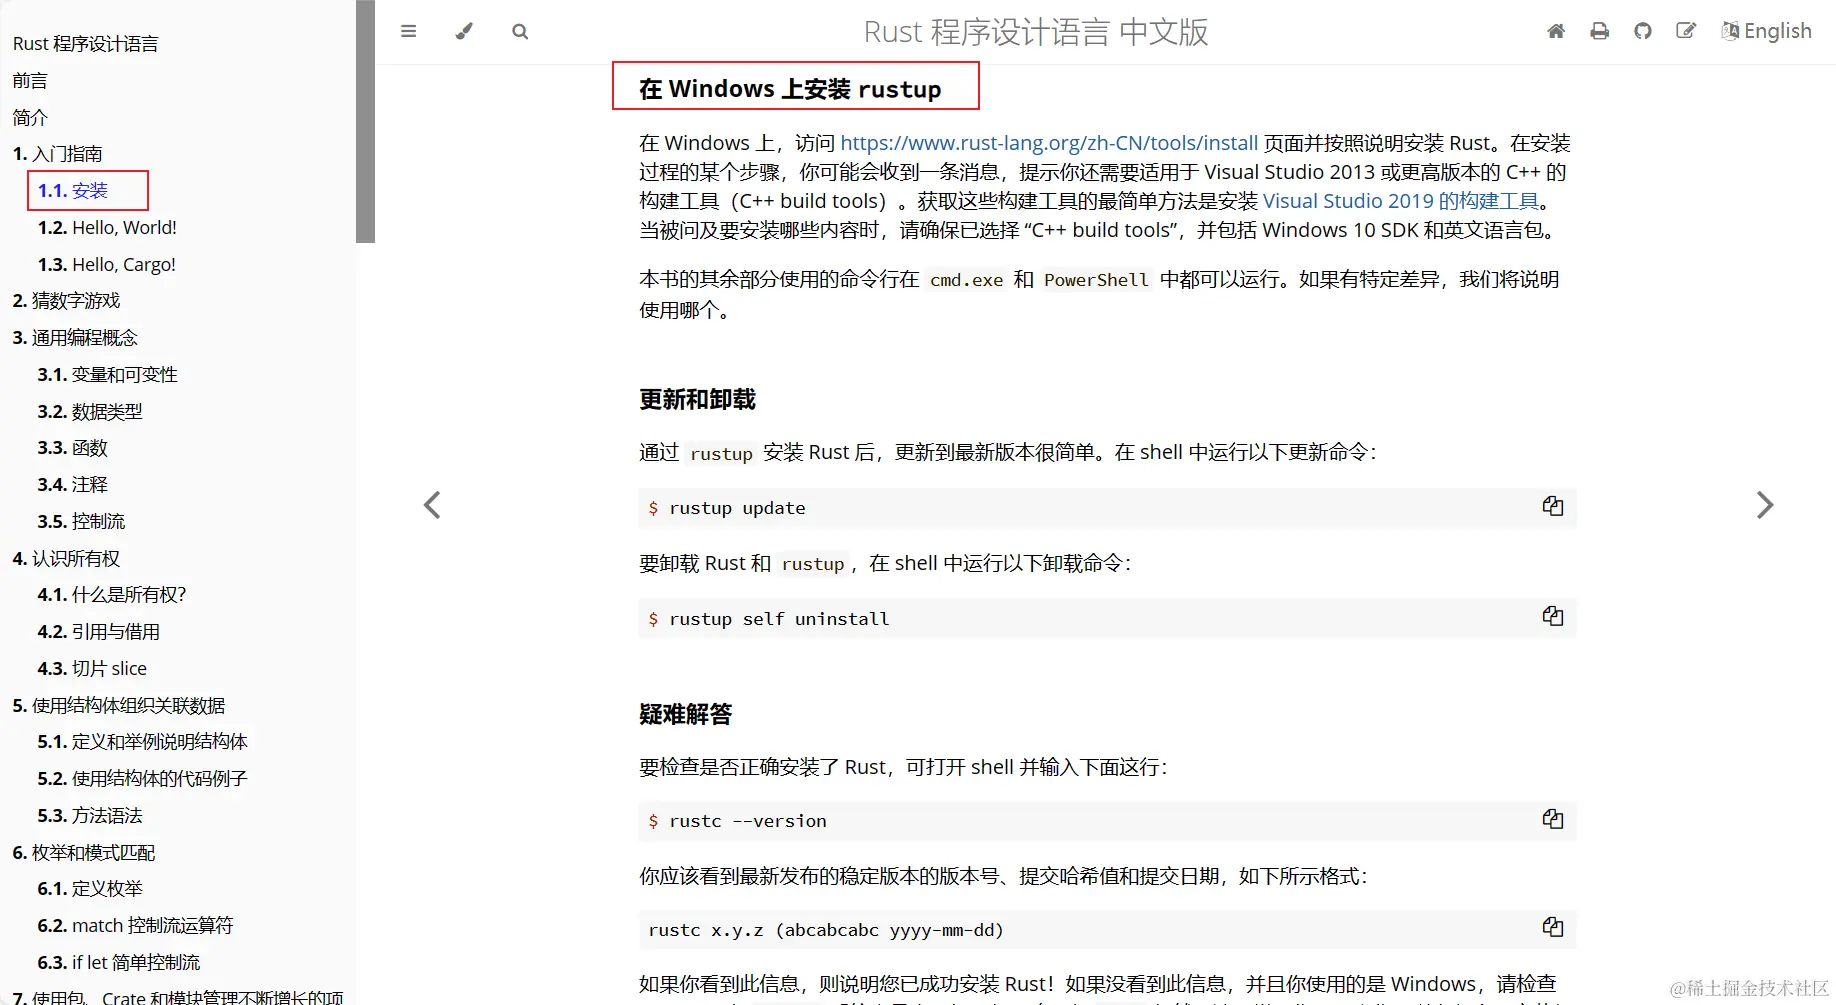Viewport: 1836px width, 1005px height.
Task: Open section '1.3. Hello, Cargo!'
Action: pyautogui.click(x=107, y=265)
